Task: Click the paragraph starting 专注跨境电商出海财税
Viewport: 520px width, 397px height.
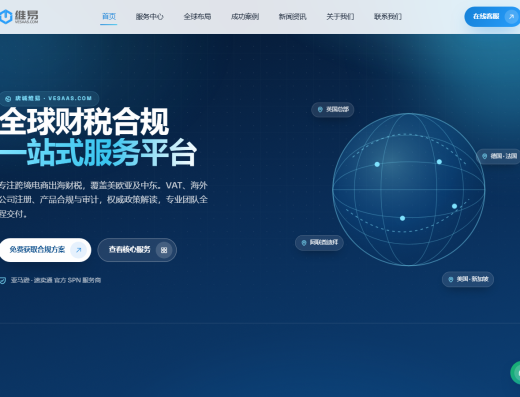Action: [104, 199]
